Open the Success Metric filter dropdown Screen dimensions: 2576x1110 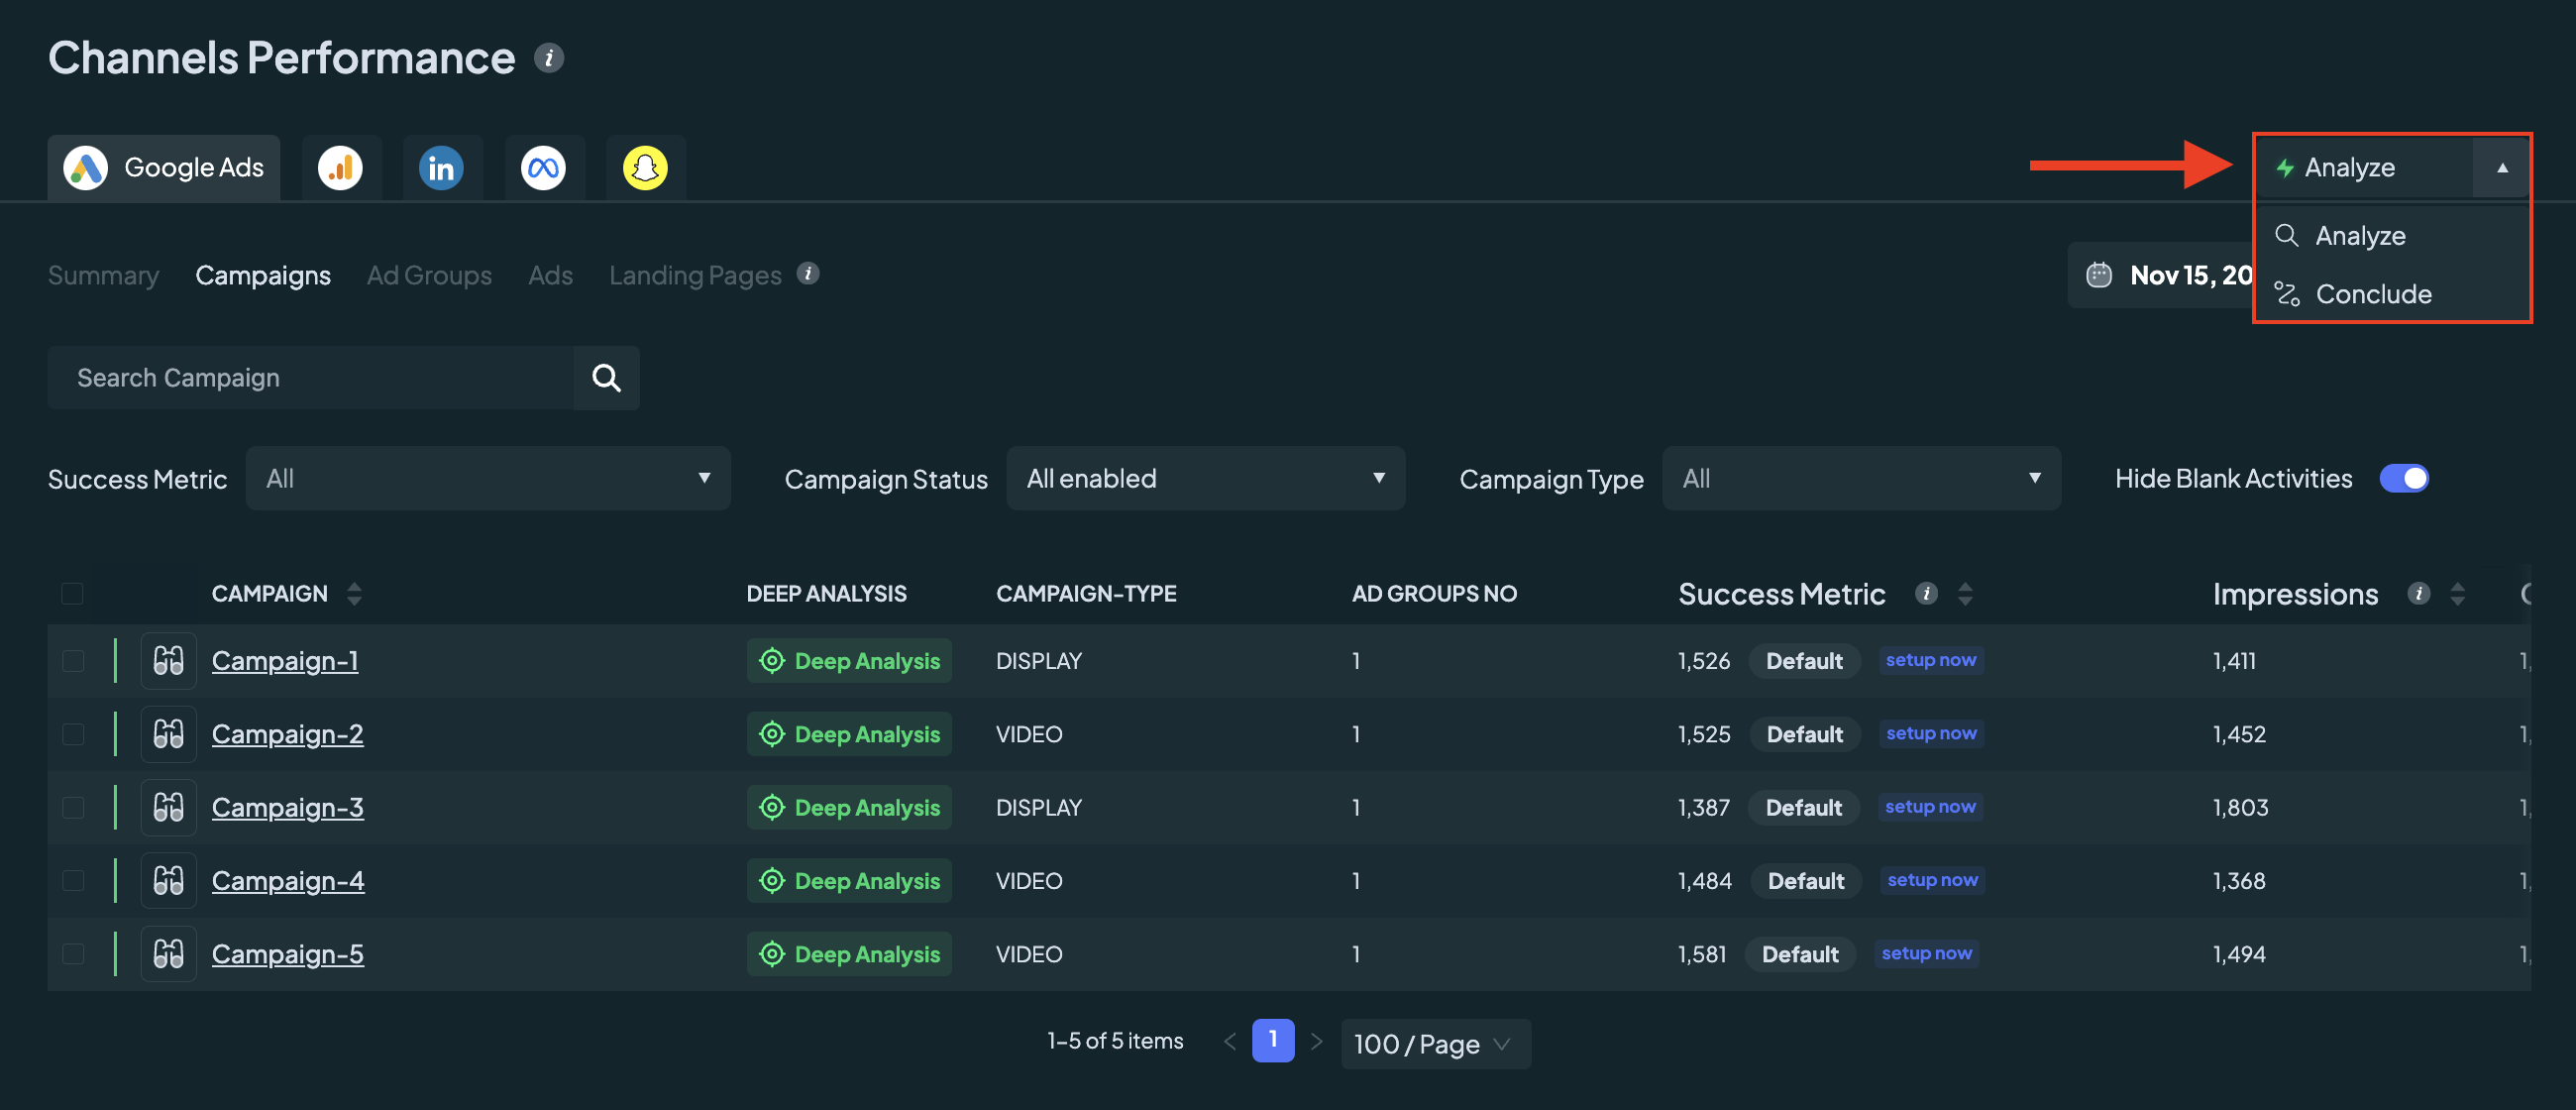click(x=488, y=479)
